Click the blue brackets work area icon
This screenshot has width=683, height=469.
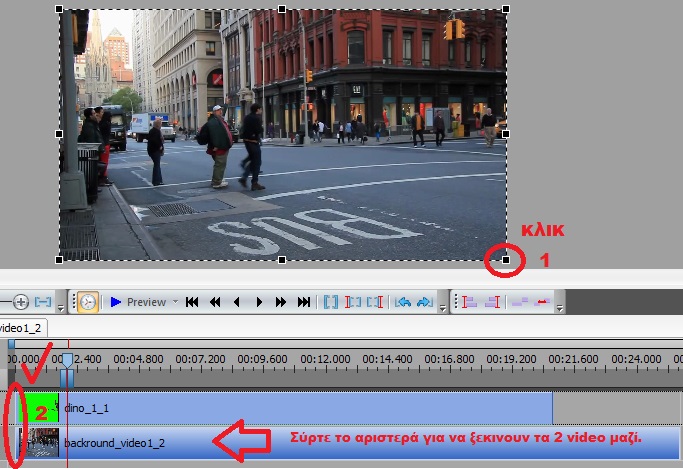[x=331, y=302]
